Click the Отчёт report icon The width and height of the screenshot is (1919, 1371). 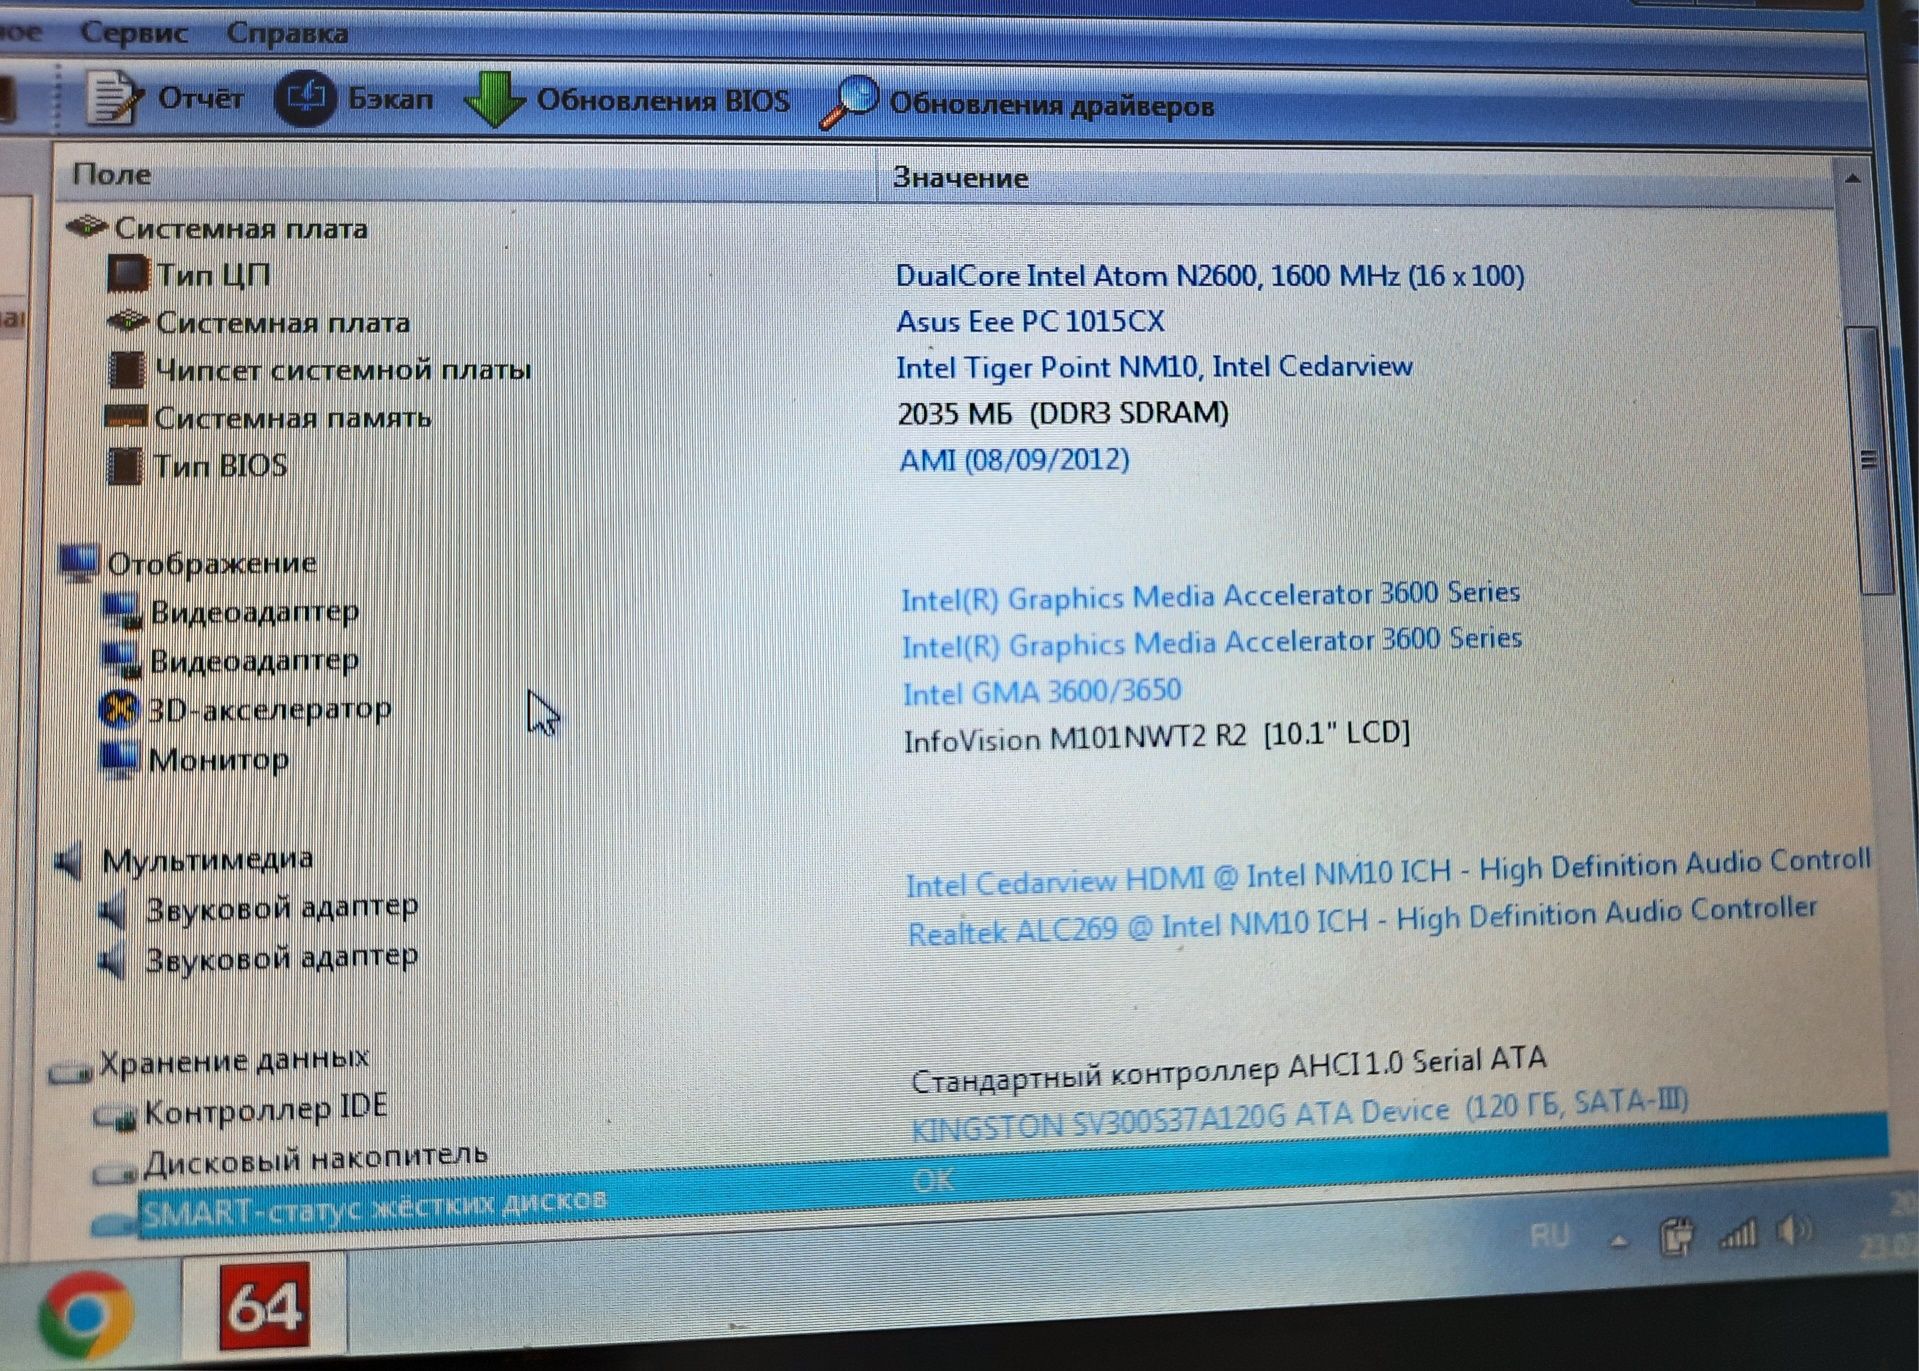pos(113,97)
